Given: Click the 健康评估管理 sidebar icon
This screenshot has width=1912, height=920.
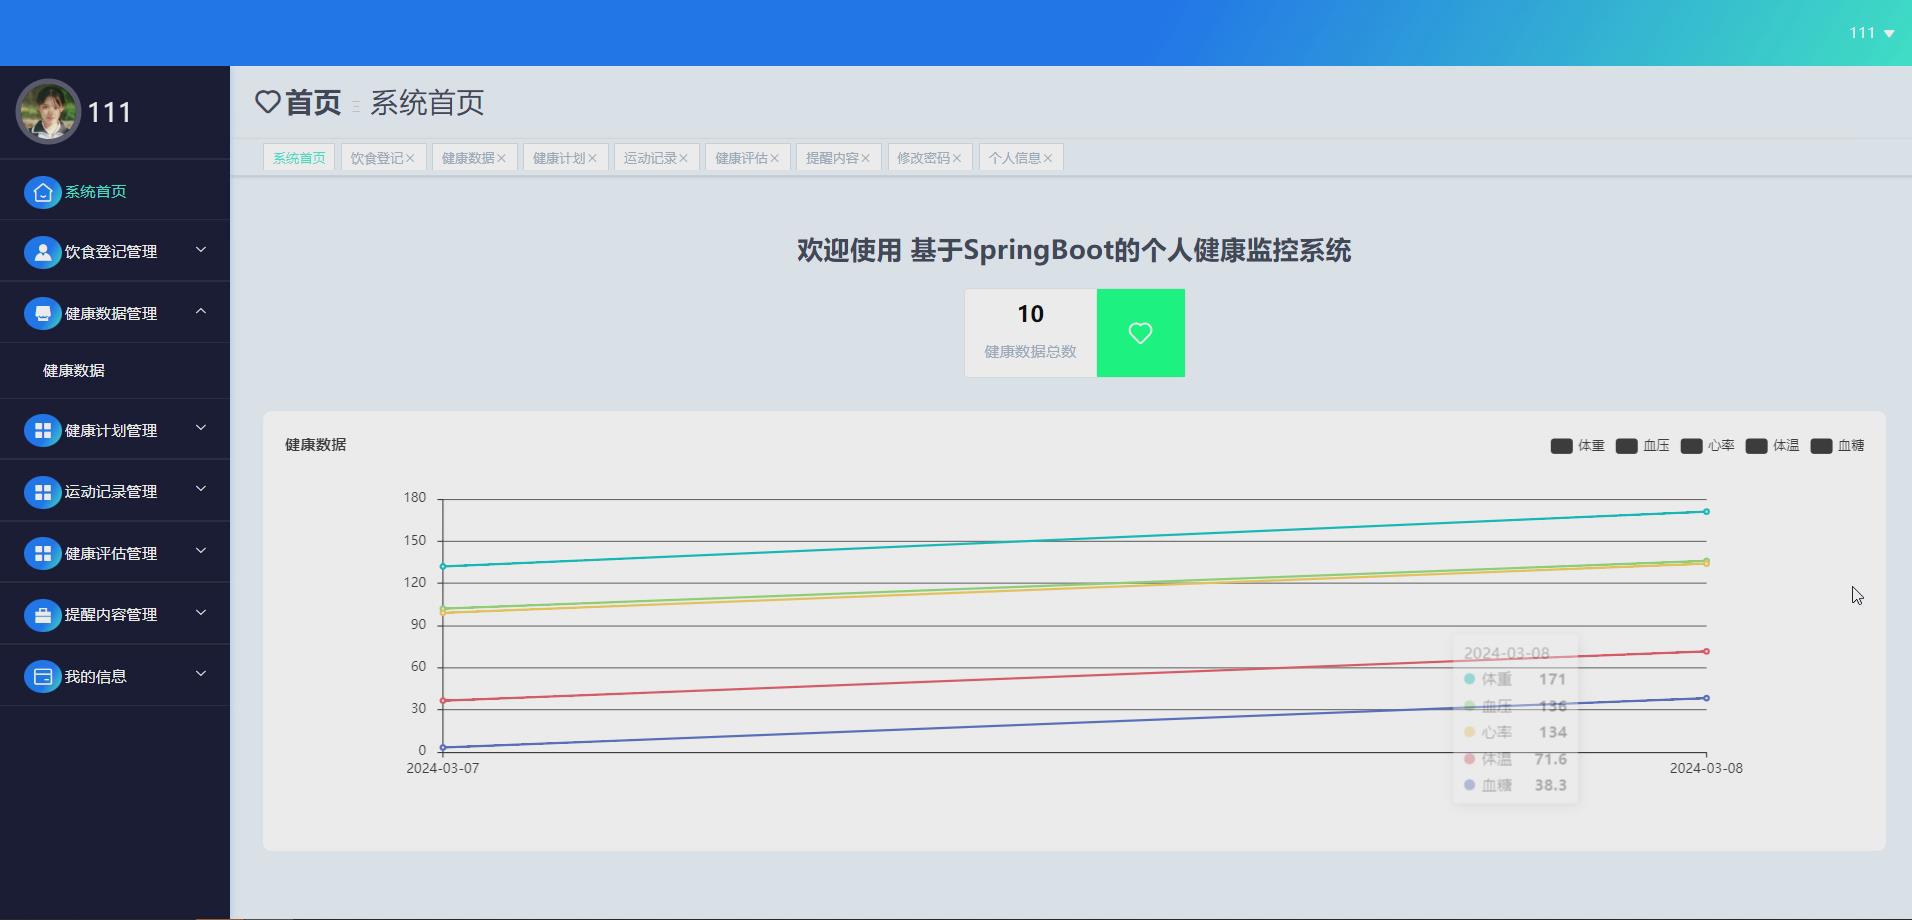Looking at the screenshot, I should tap(42, 552).
